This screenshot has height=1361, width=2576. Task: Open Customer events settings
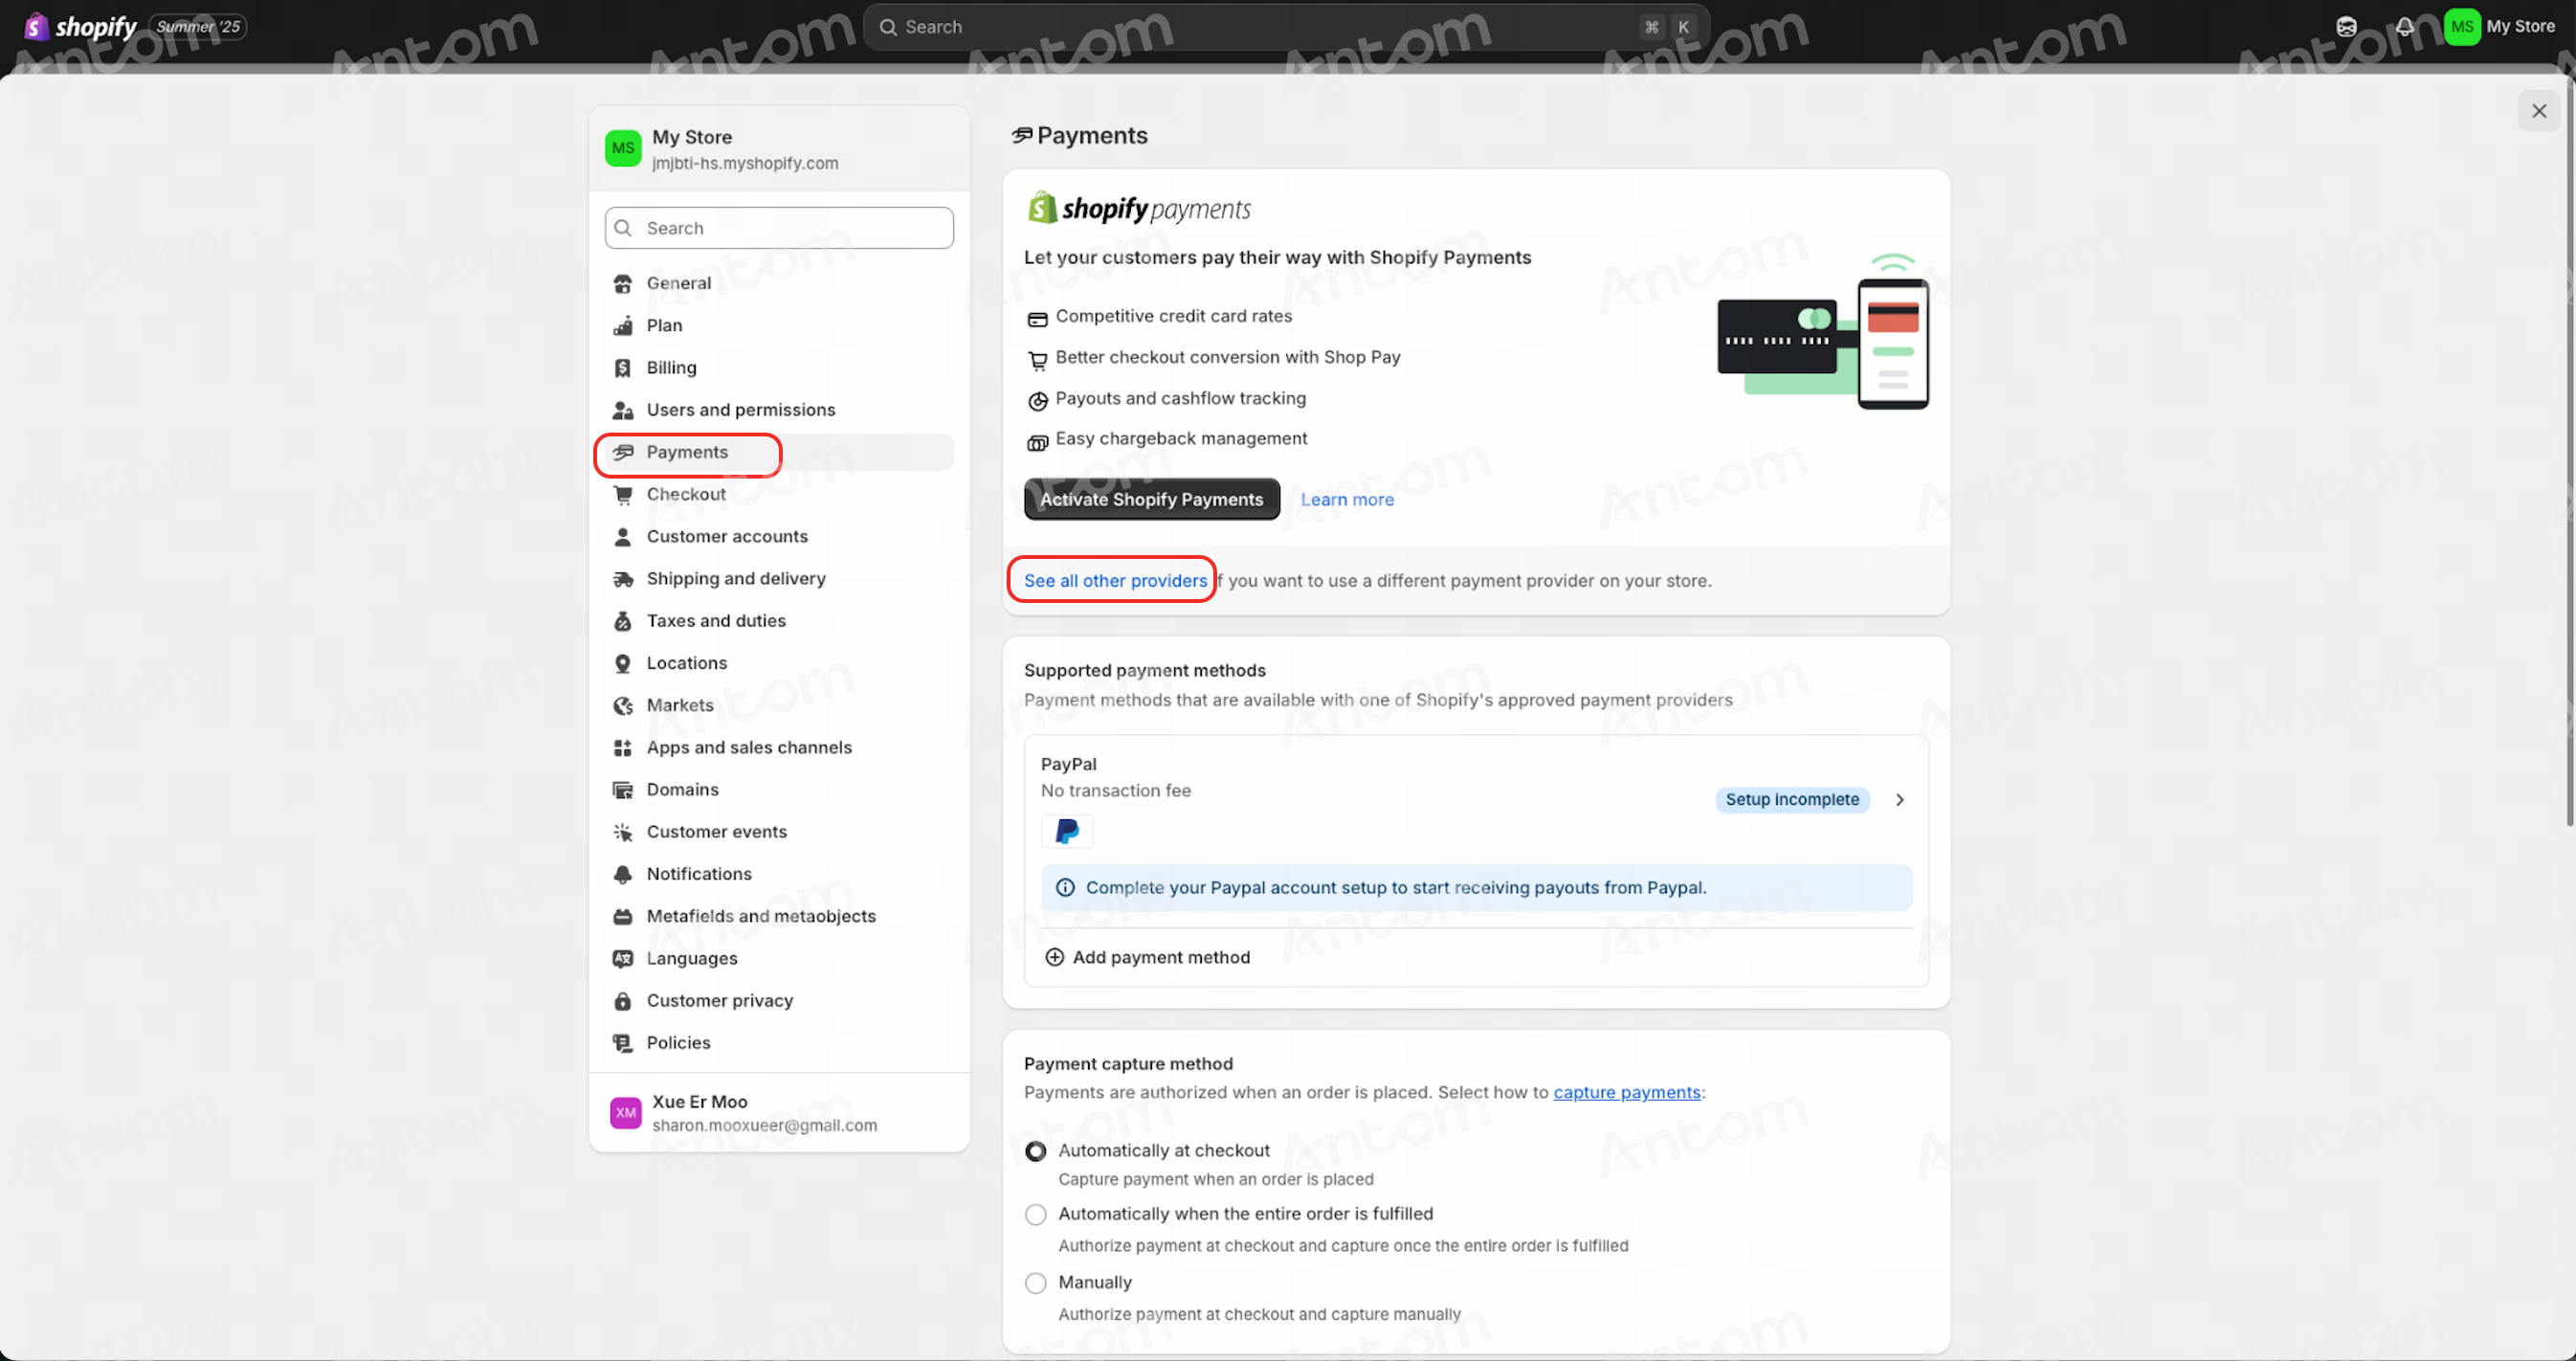click(779, 832)
